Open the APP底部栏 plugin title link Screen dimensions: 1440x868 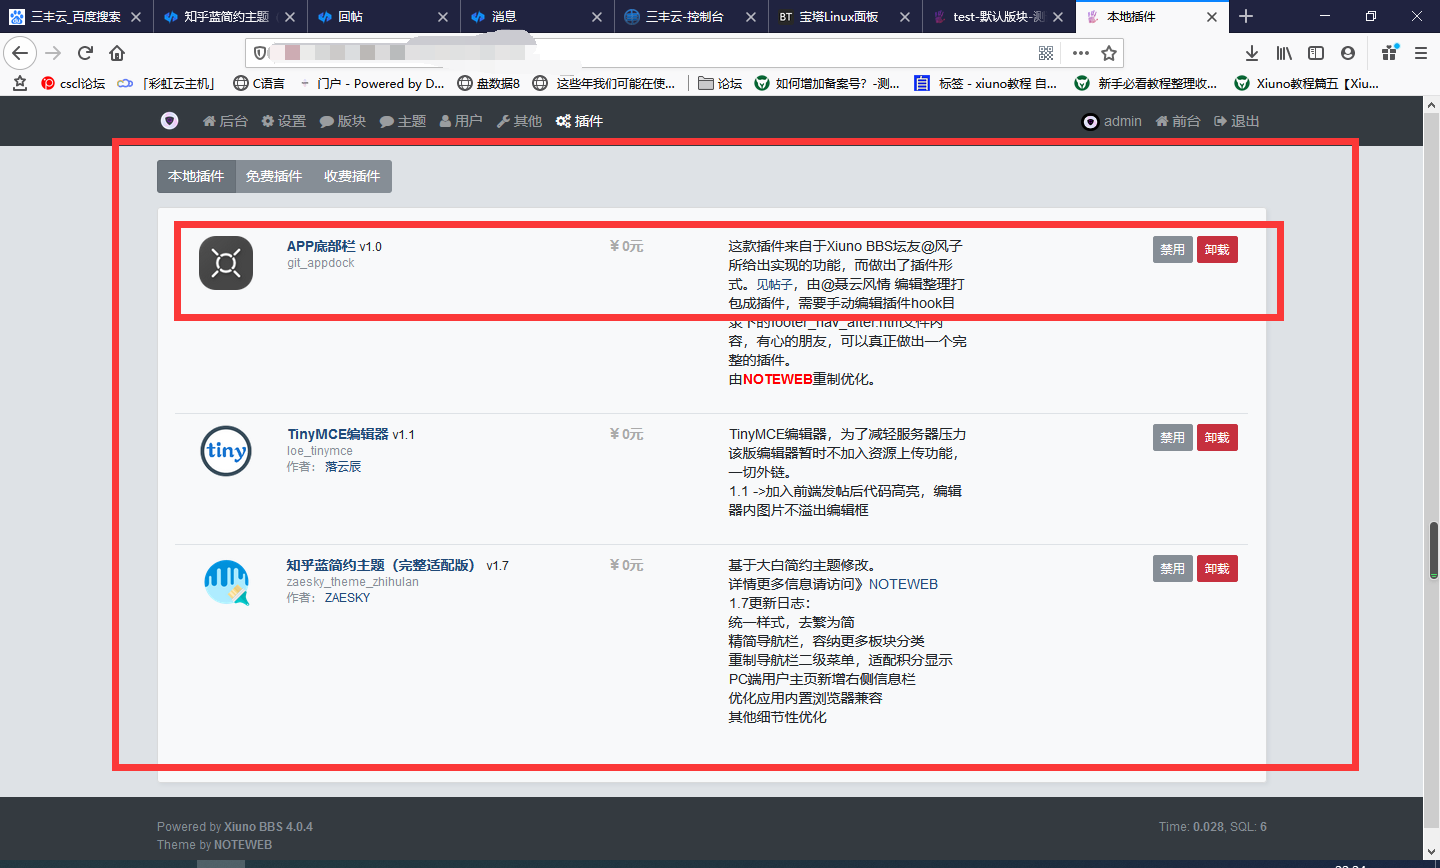tap(321, 246)
